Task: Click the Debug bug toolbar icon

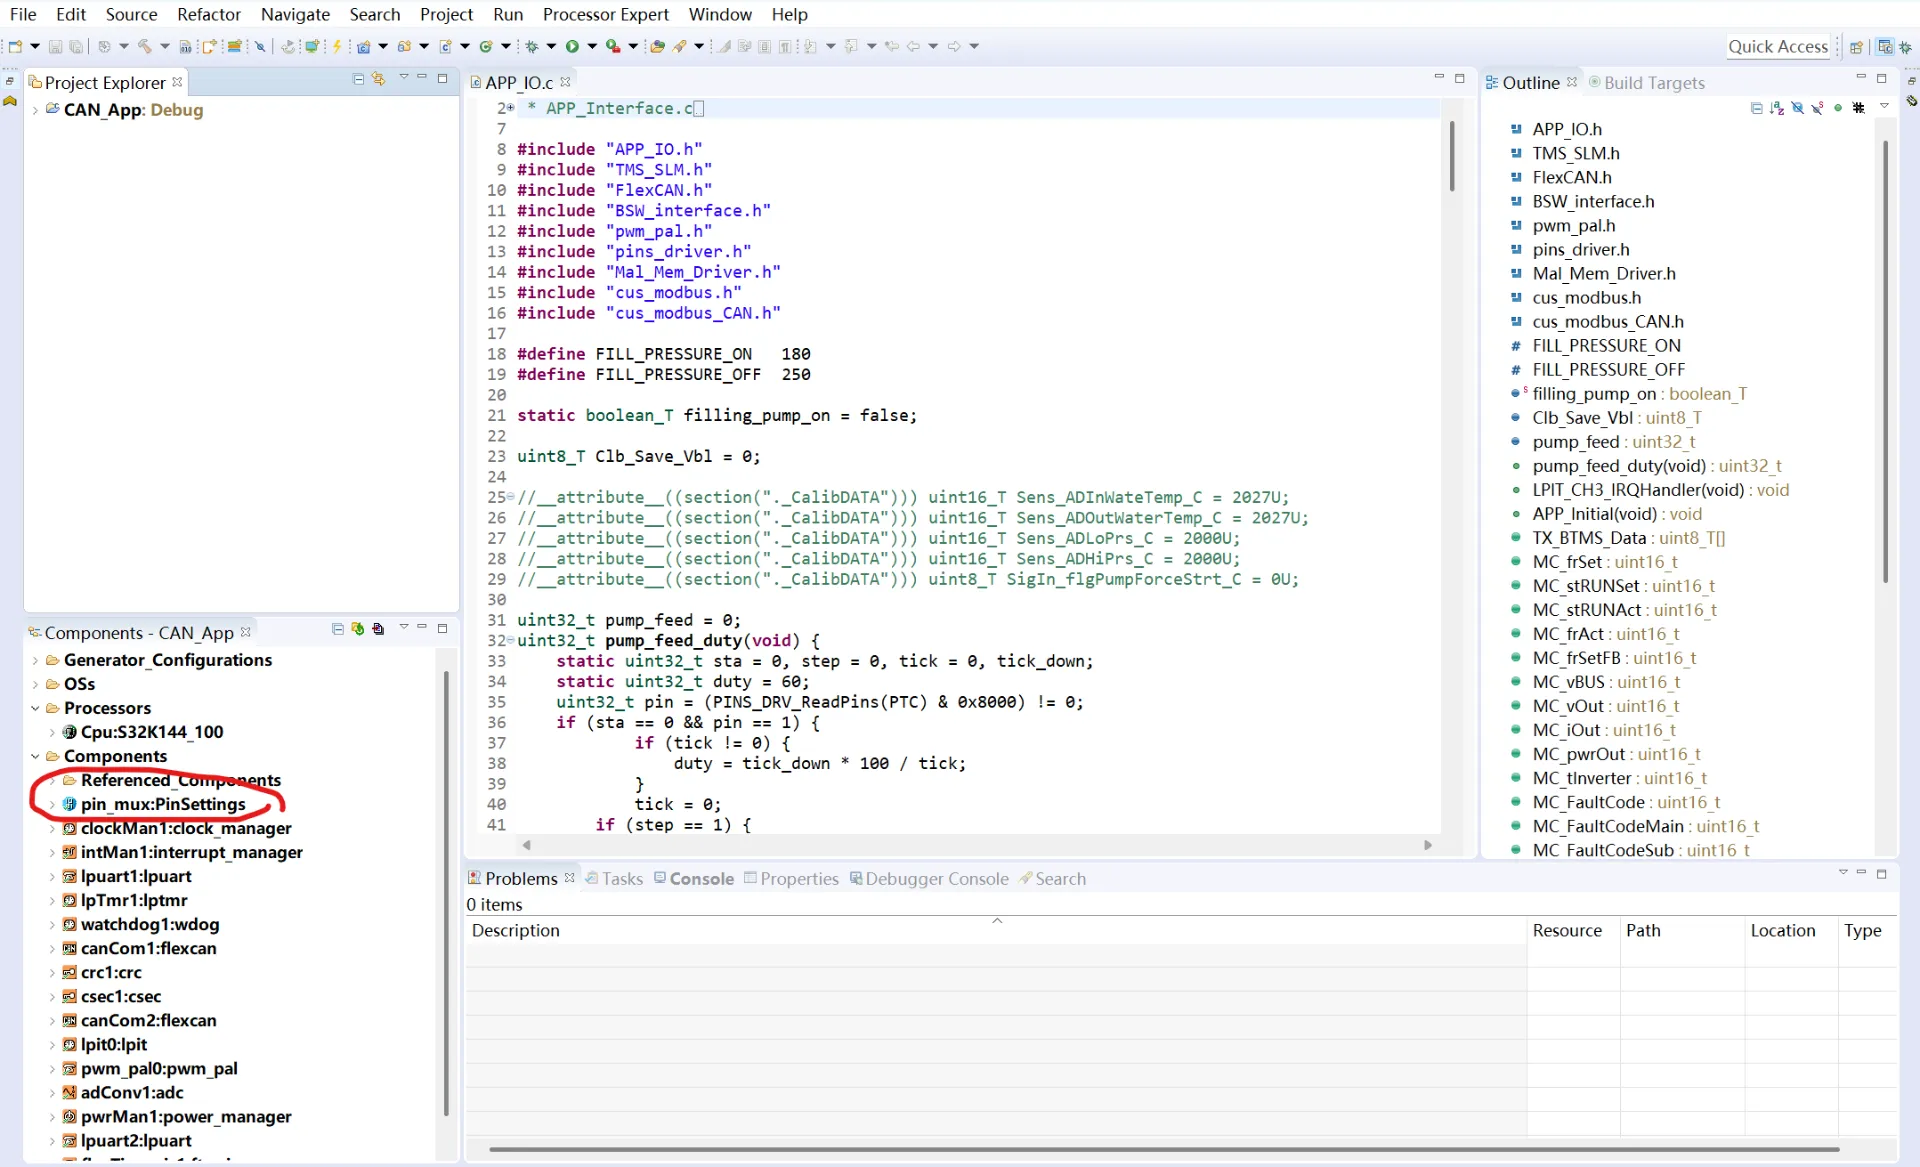Action: (x=532, y=46)
